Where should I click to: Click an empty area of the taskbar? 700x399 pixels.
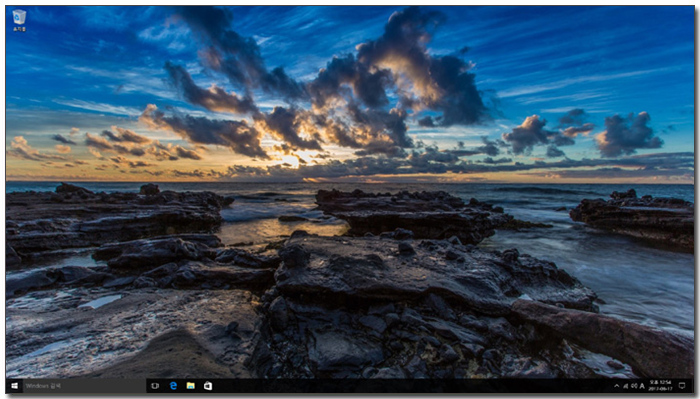[x=402, y=386]
